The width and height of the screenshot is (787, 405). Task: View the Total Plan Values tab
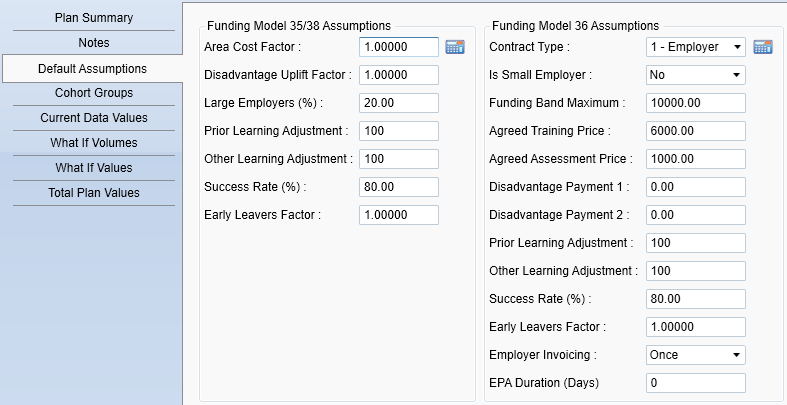pos(94,193)
